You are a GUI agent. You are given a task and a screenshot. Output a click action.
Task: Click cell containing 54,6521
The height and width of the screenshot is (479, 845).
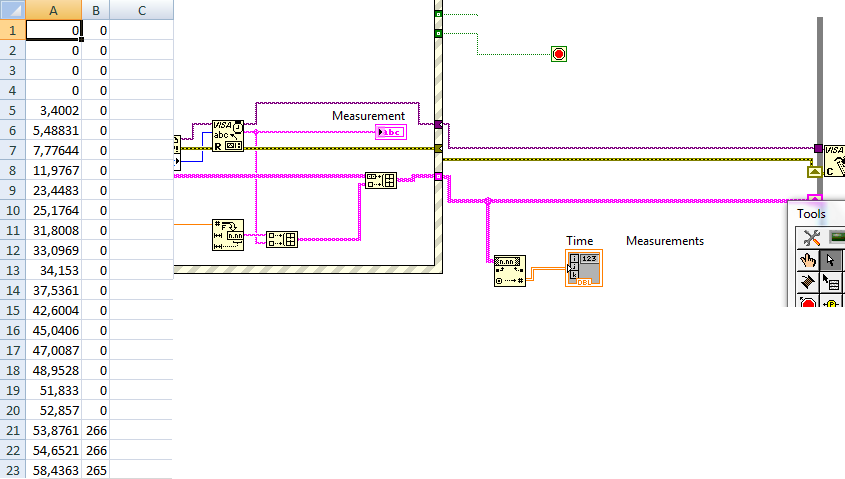point(53,450)
